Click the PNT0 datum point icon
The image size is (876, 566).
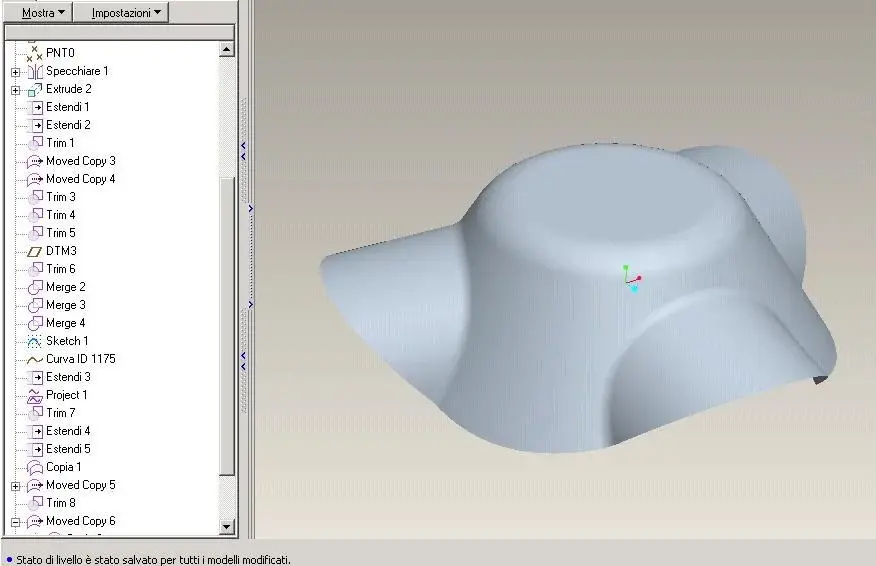point(35,54)
